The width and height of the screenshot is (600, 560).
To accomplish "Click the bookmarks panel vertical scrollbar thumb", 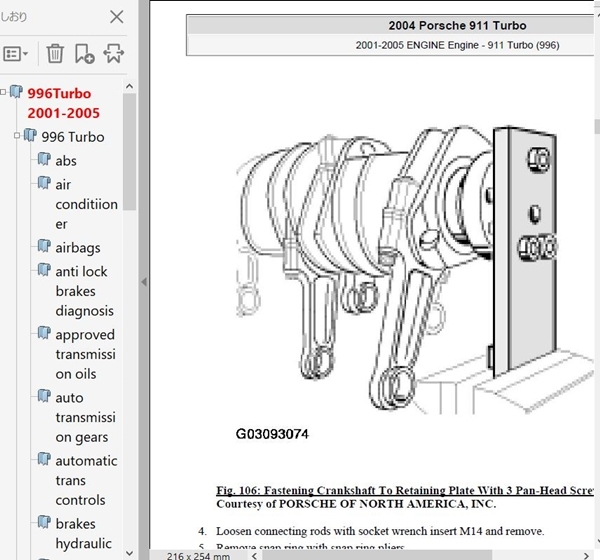I will tap(129, 152).
